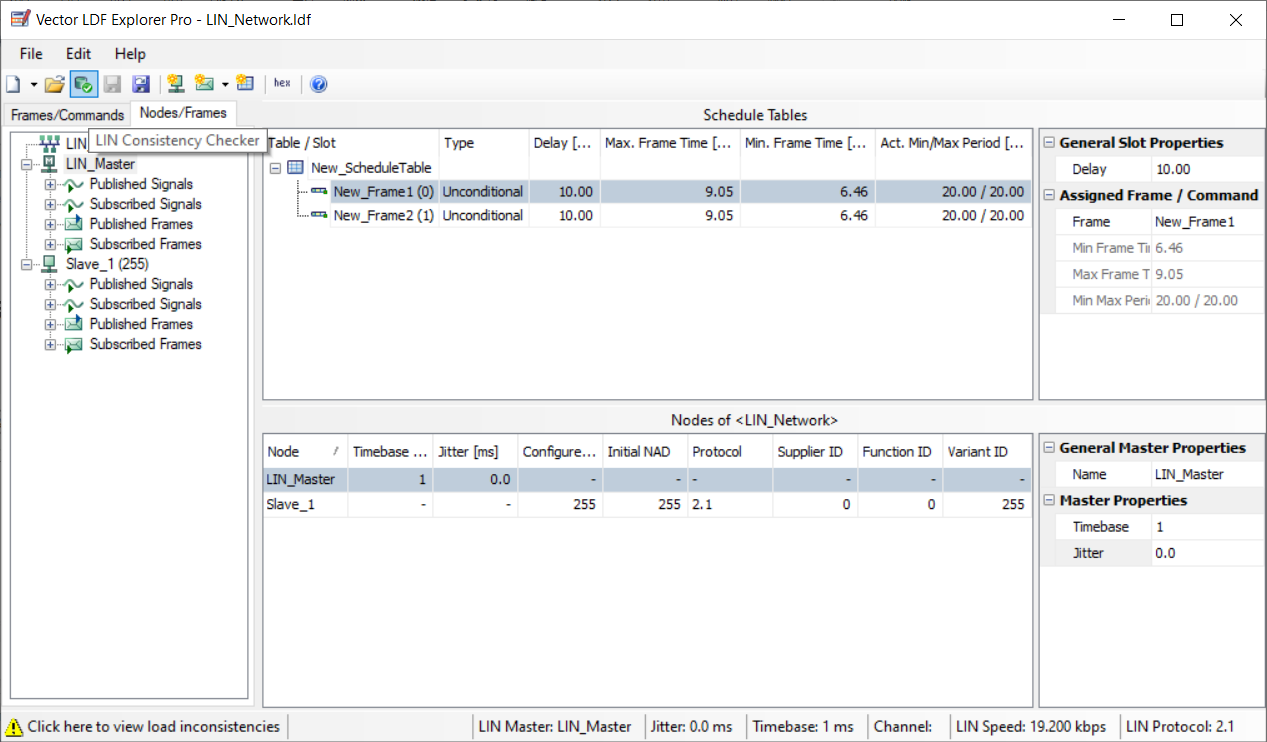The image size is (1267, 742).
Task: Click the warning triangle in status bar
Action: [x=14, y=727]
